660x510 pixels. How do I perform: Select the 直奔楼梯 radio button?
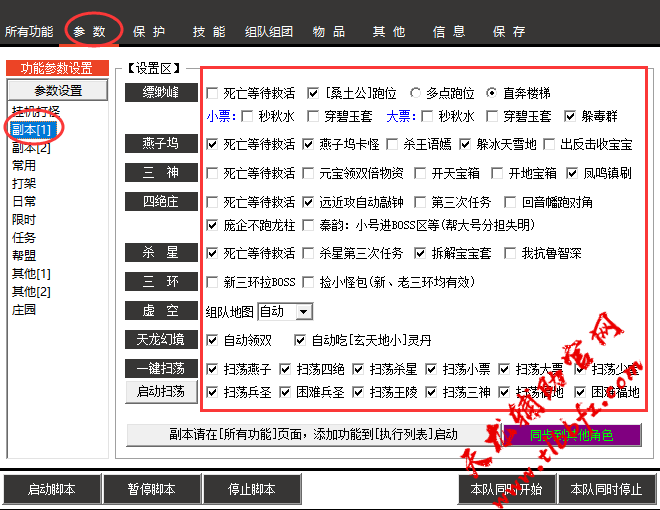(x=491, y=93)
